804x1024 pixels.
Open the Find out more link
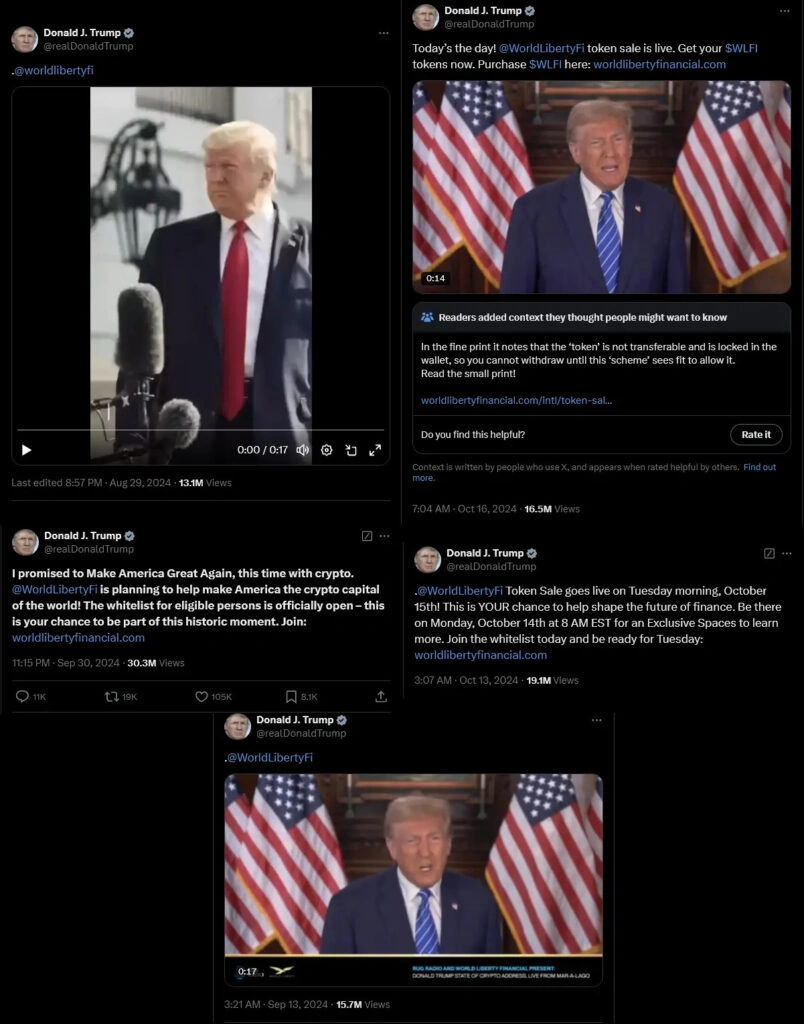click(x=594, y=472)
